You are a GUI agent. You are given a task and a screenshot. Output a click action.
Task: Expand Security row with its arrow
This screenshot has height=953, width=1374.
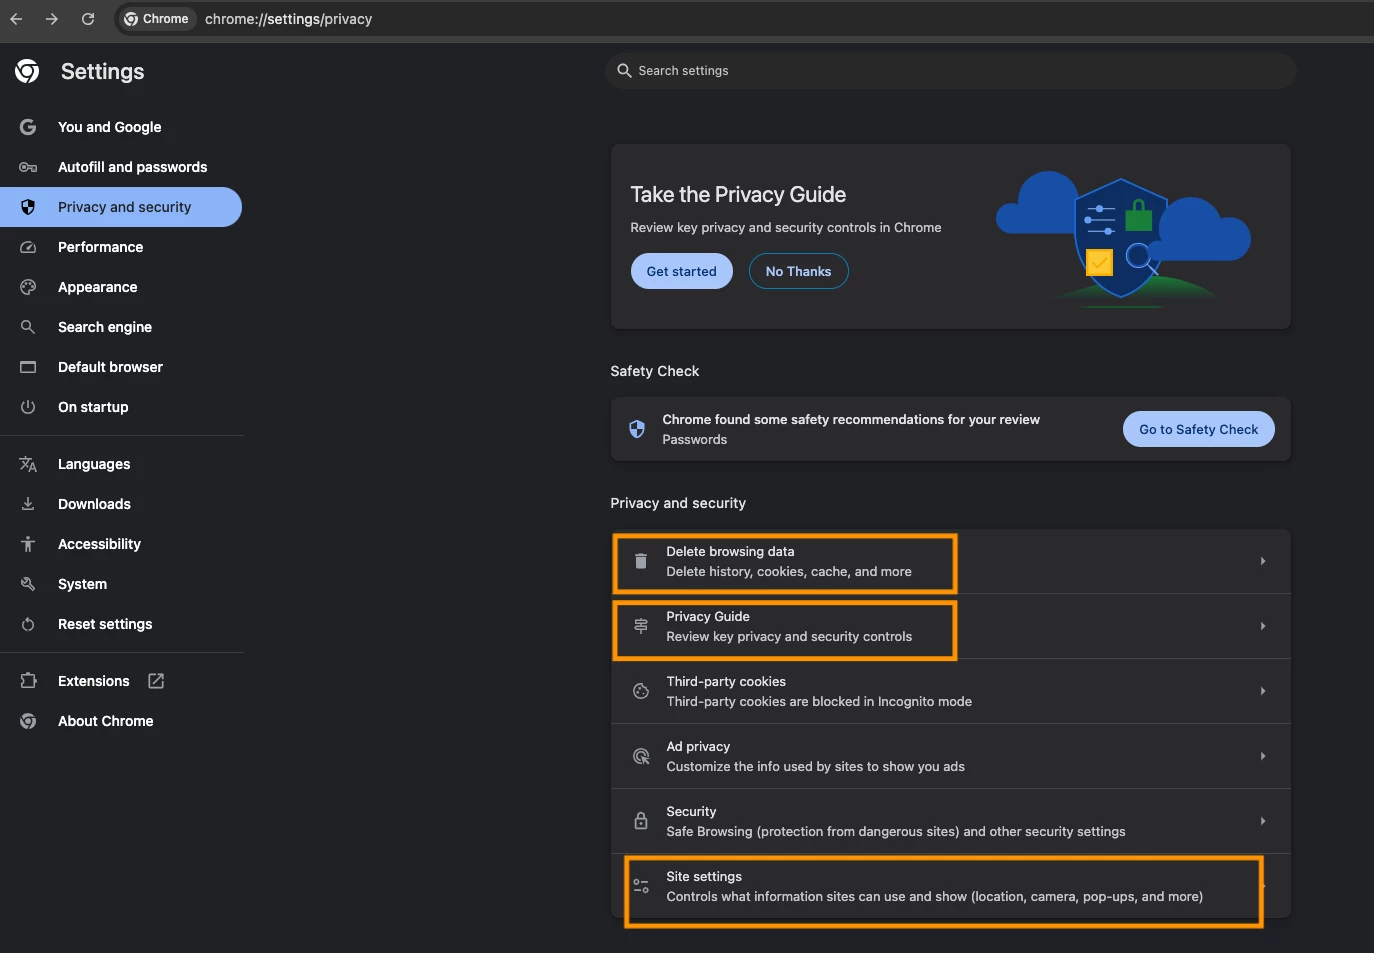point(1263,821)
